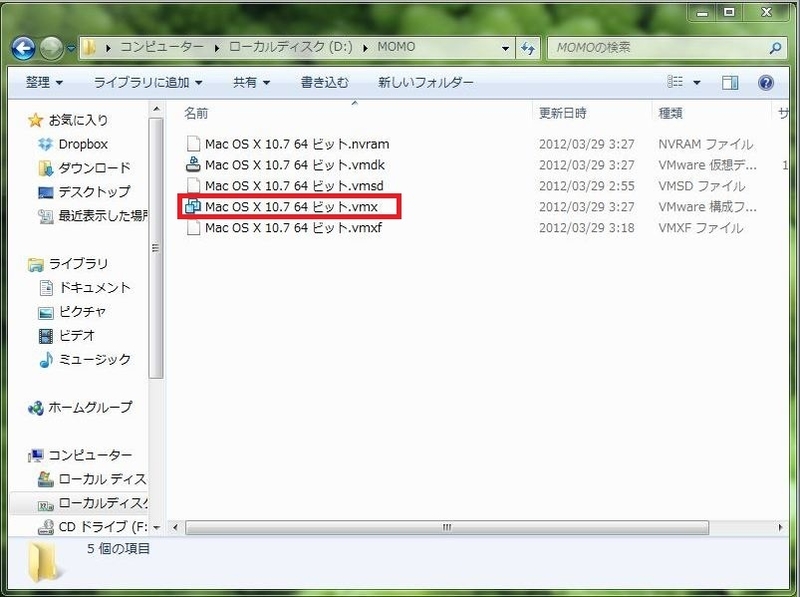Focus the MOMOの検索 search field
The width and height of the screenshot is (800, 597).
(658, 48)
